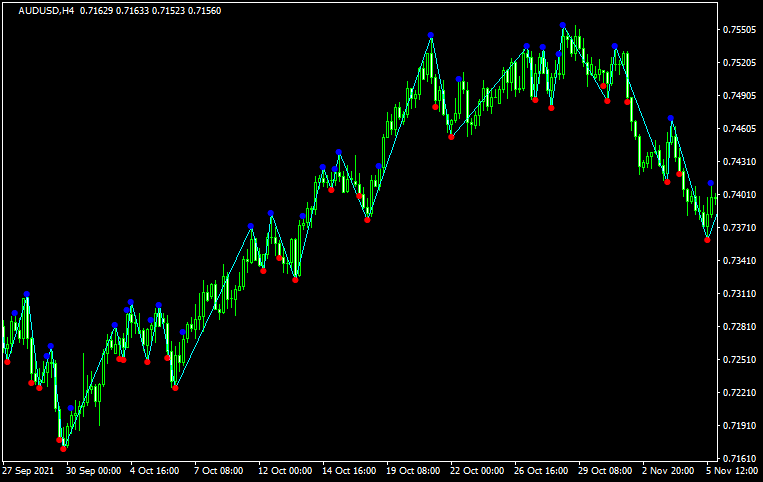Click the 27 Sep 2021 date label
Screen dimensions: 763x482
click(x=29, y=470)
